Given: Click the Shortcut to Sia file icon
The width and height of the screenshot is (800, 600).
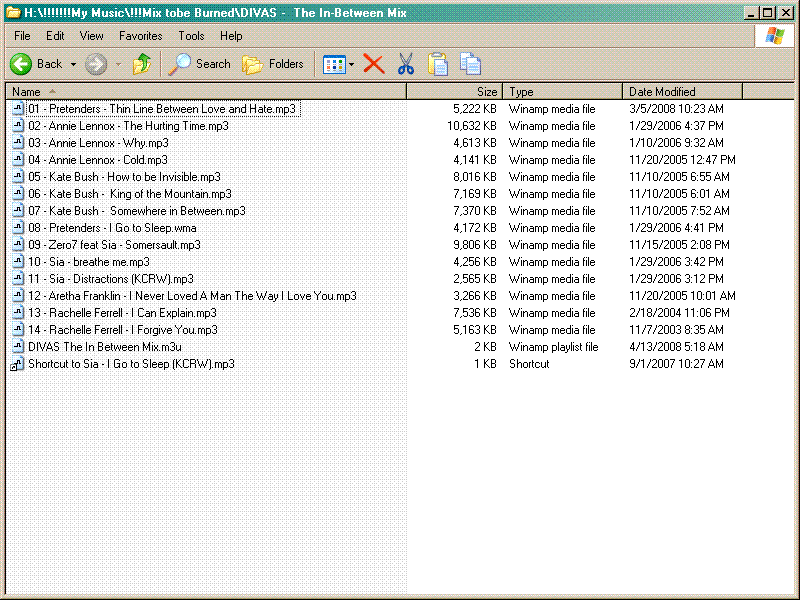Looking at the screenshot, I should [x=17, y=364].
